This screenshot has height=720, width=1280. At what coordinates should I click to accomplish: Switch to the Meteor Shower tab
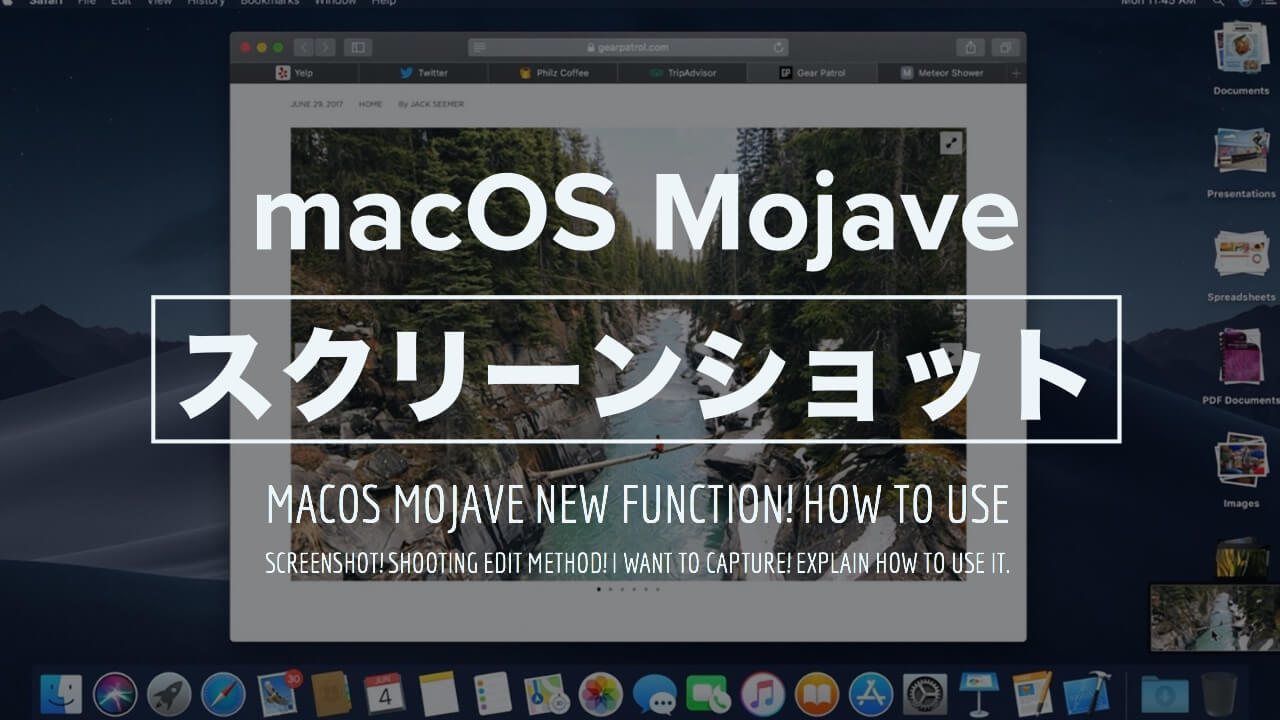tap(942, 73)
